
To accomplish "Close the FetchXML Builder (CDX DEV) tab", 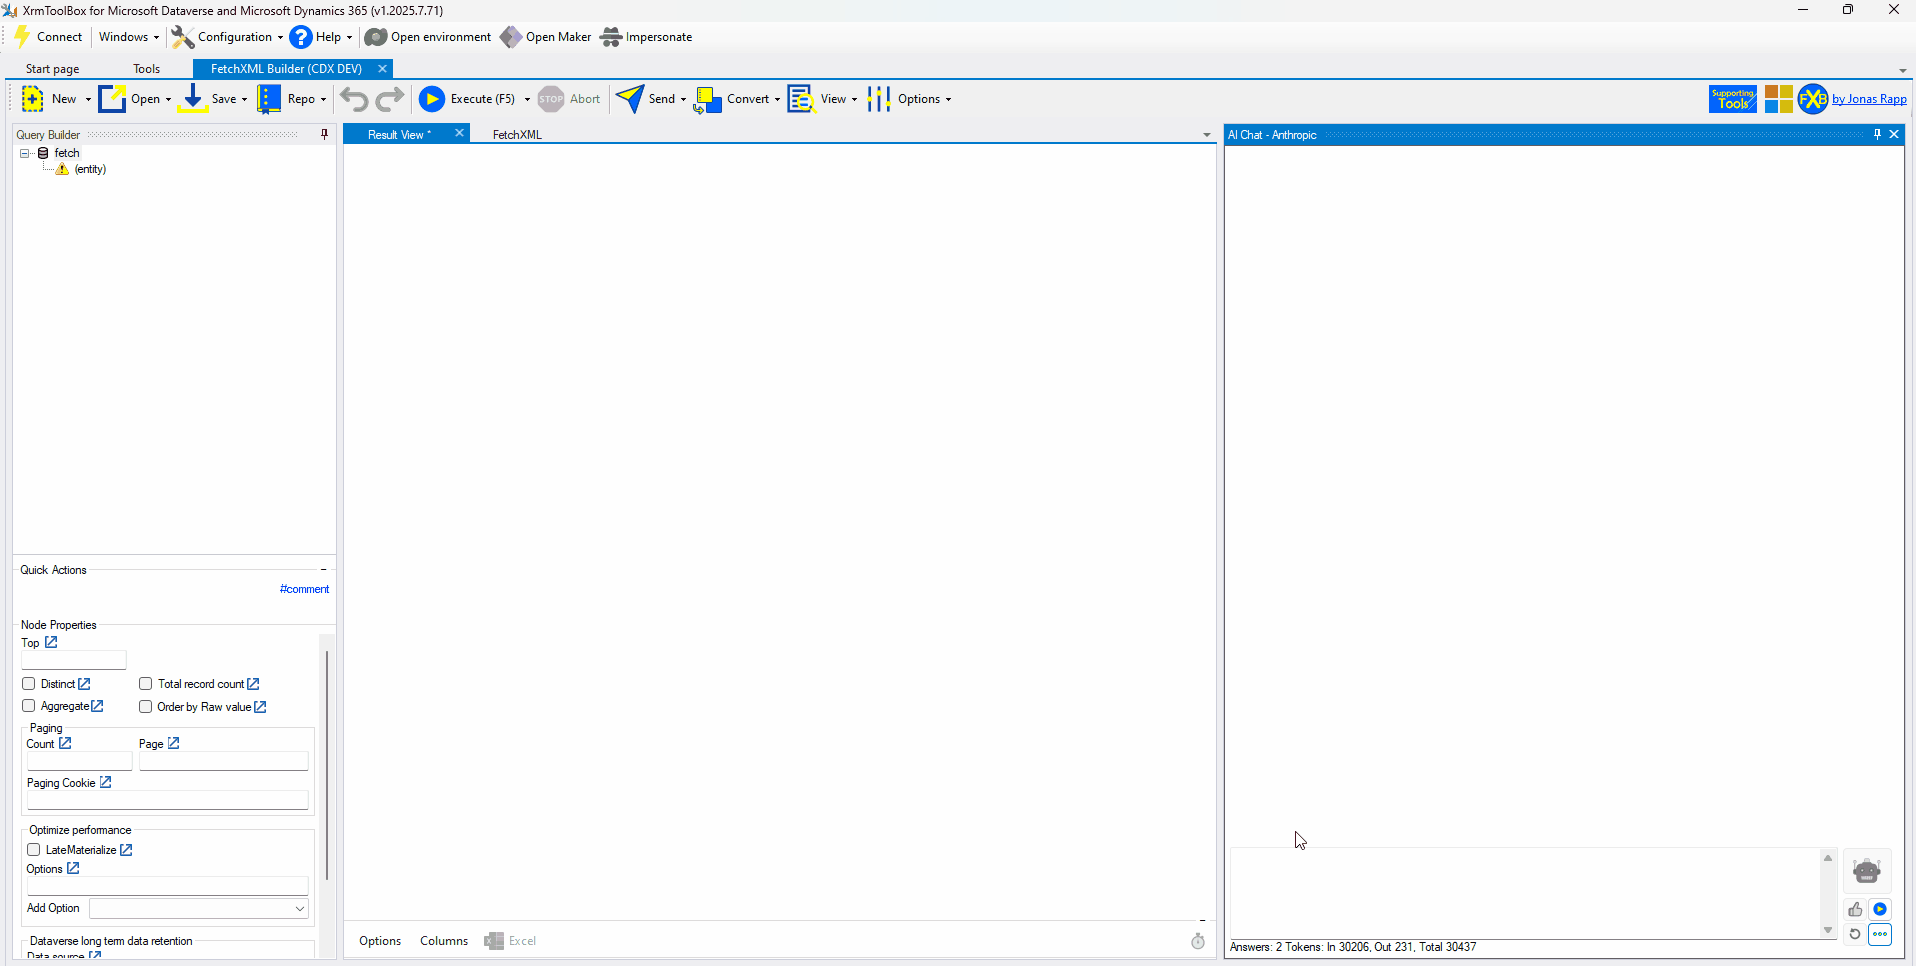I will pos(382,69).
